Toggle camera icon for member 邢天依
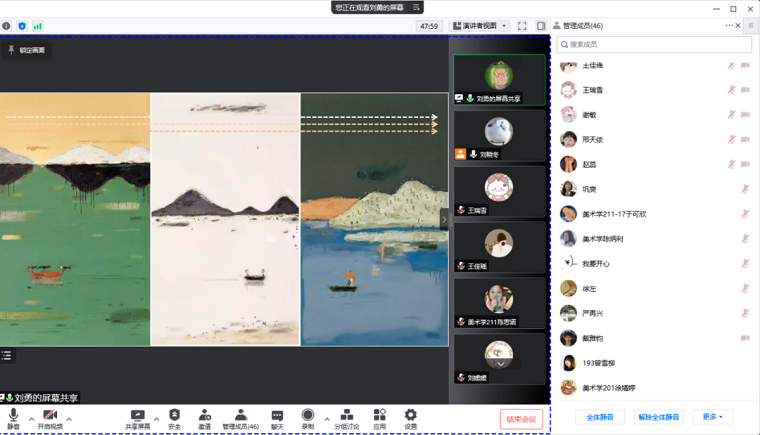760x435 pixels. click(x=745, y=139)
